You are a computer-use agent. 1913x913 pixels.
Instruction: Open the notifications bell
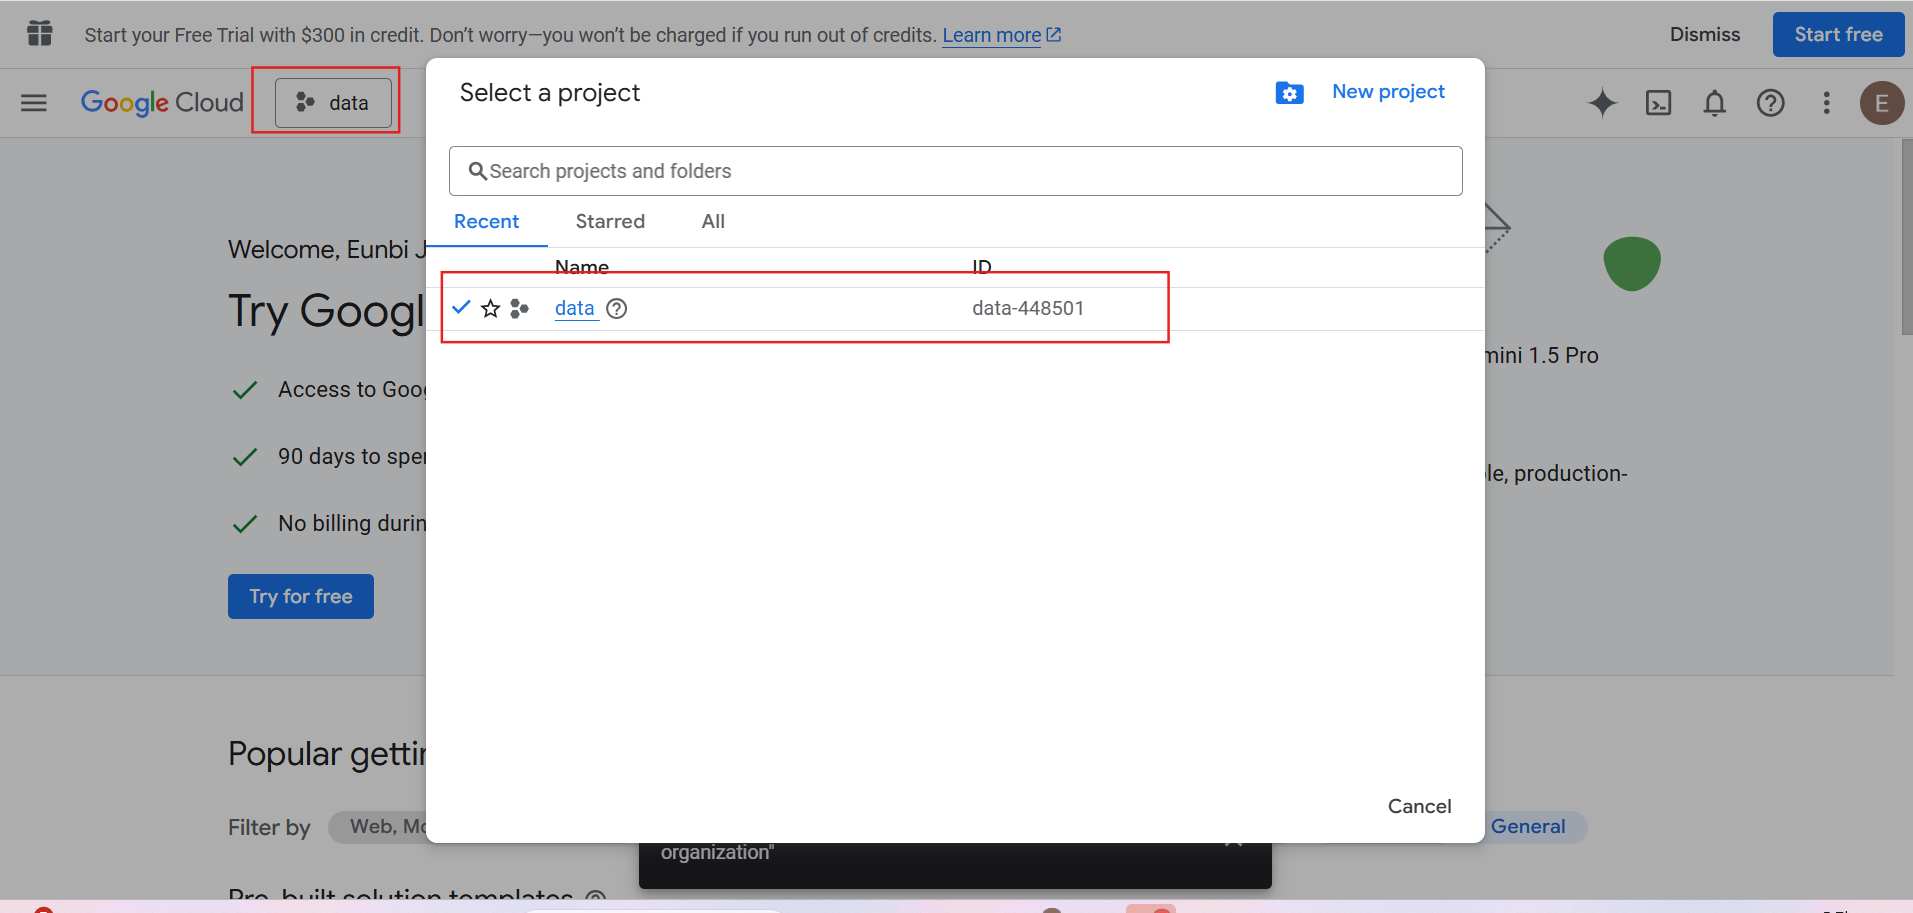click(1714, 102)
